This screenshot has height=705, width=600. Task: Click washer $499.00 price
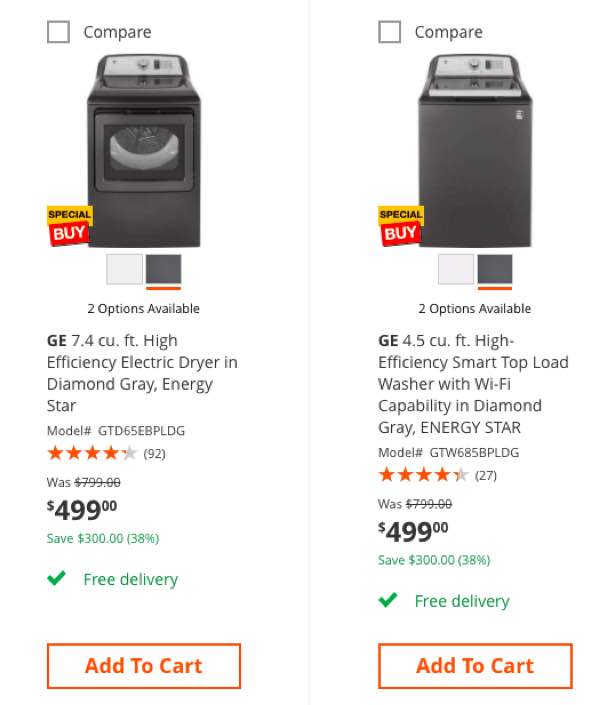pos(413,532)
